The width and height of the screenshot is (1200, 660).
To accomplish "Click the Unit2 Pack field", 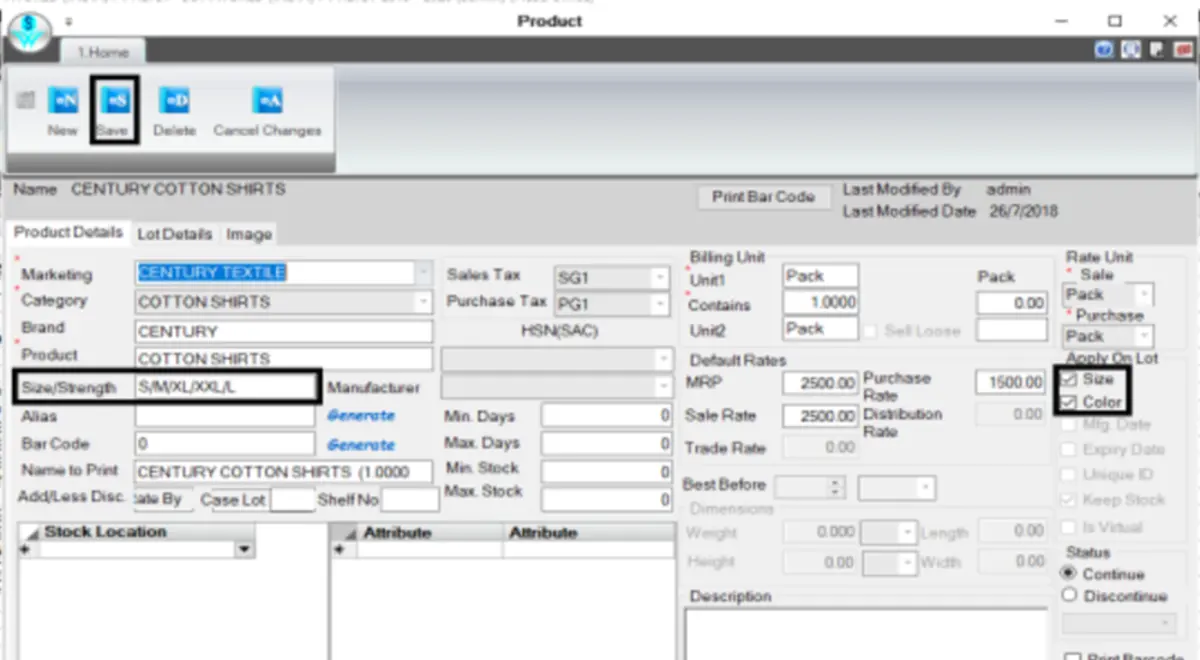I will 821,328.
